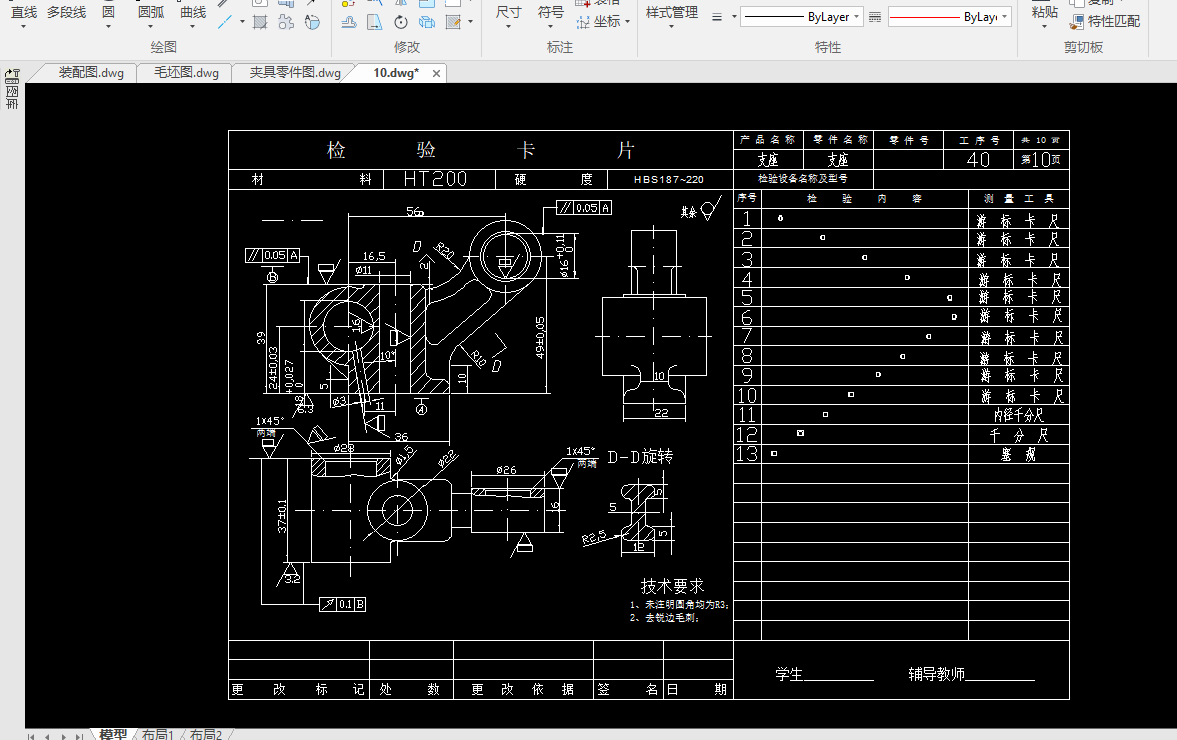The height and width of the screenshot is (740, 1177).
Task: Click the D-D旋转 section label
Action: [640, 456]
